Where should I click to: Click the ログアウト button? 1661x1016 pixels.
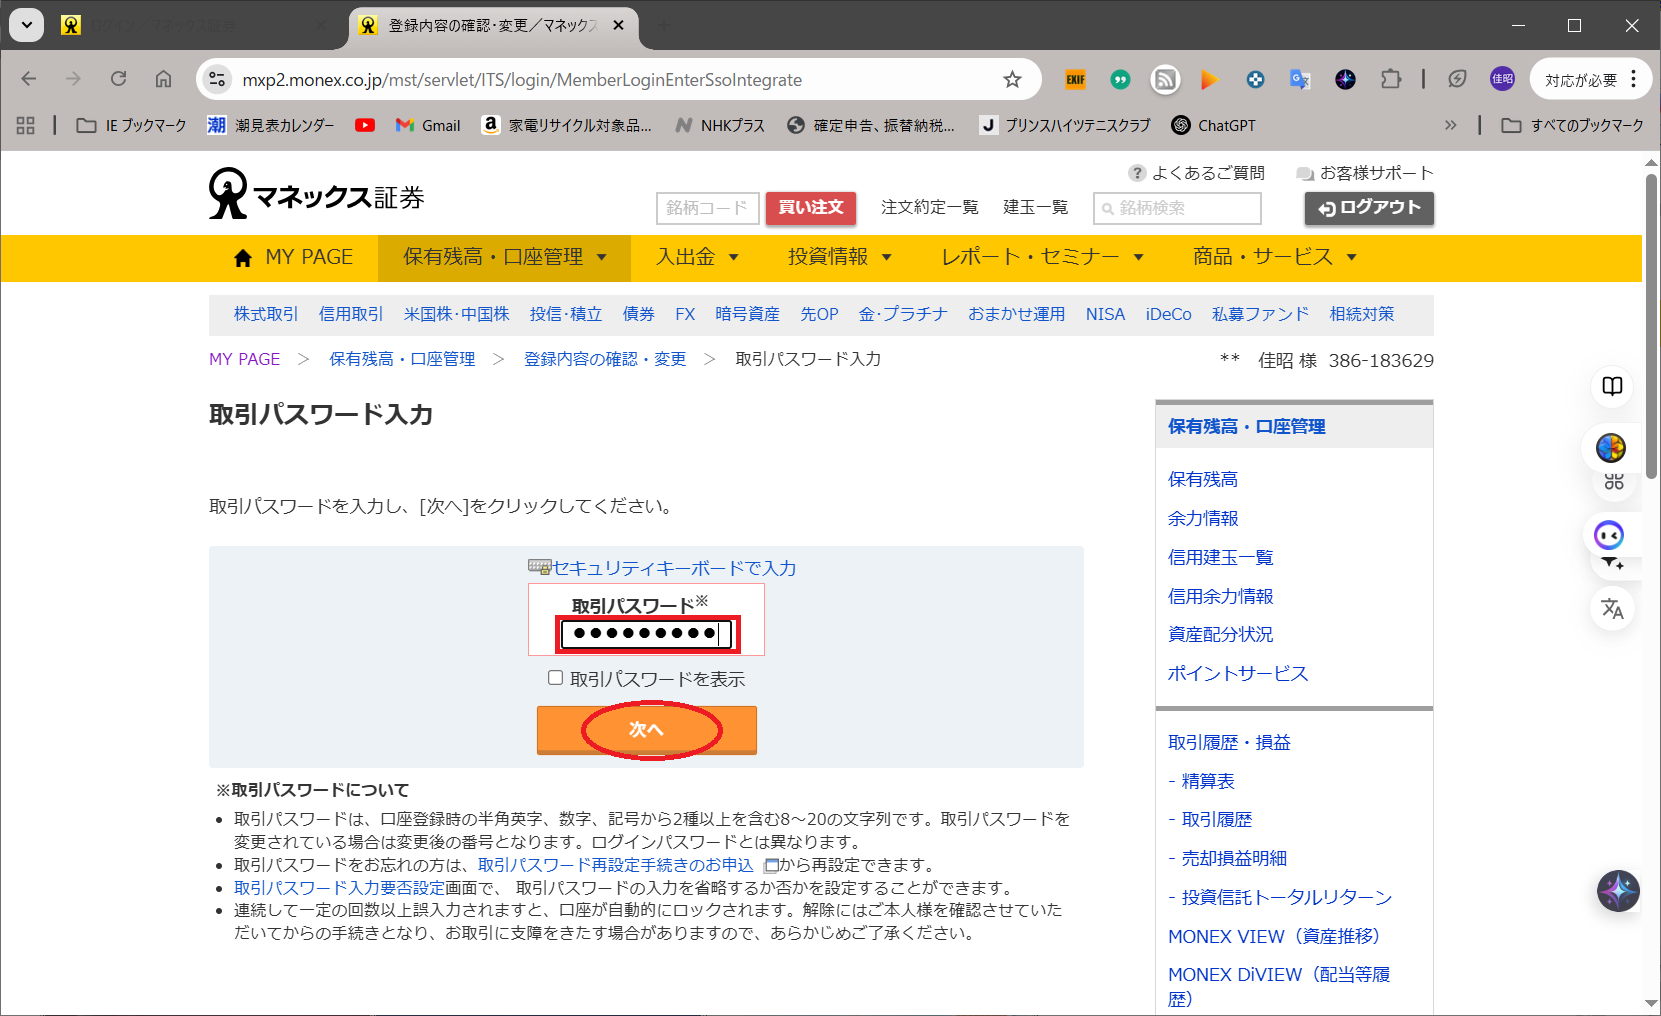[x=1368, y=208]
